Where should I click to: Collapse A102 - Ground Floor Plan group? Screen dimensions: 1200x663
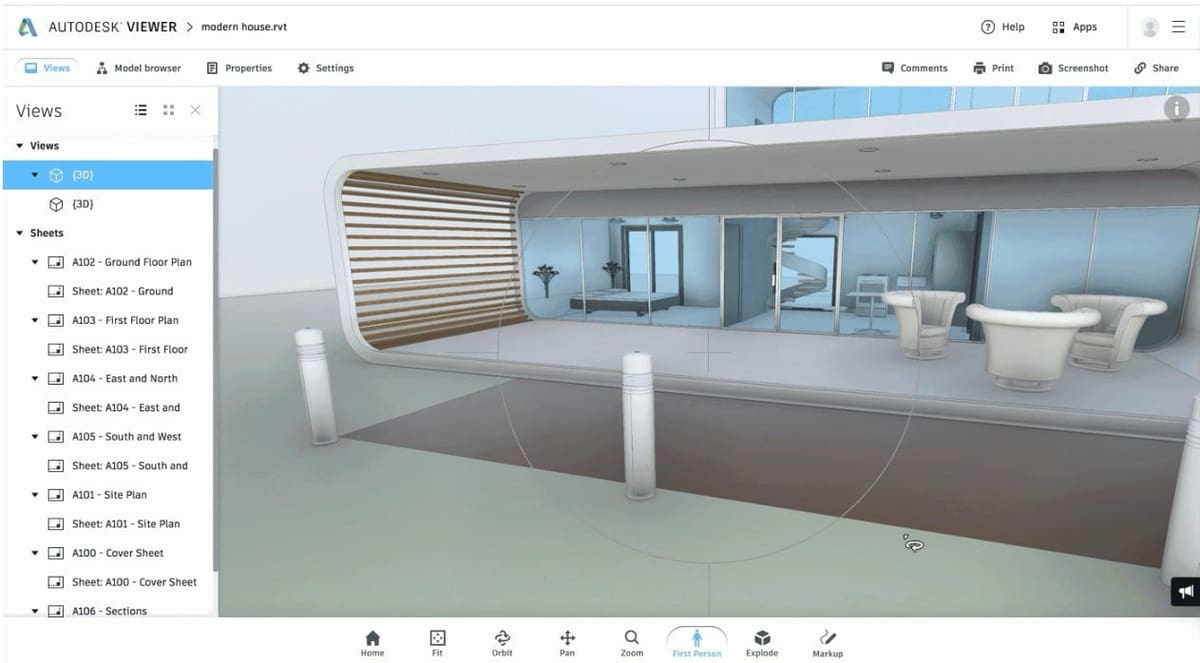tap(36, 262)
